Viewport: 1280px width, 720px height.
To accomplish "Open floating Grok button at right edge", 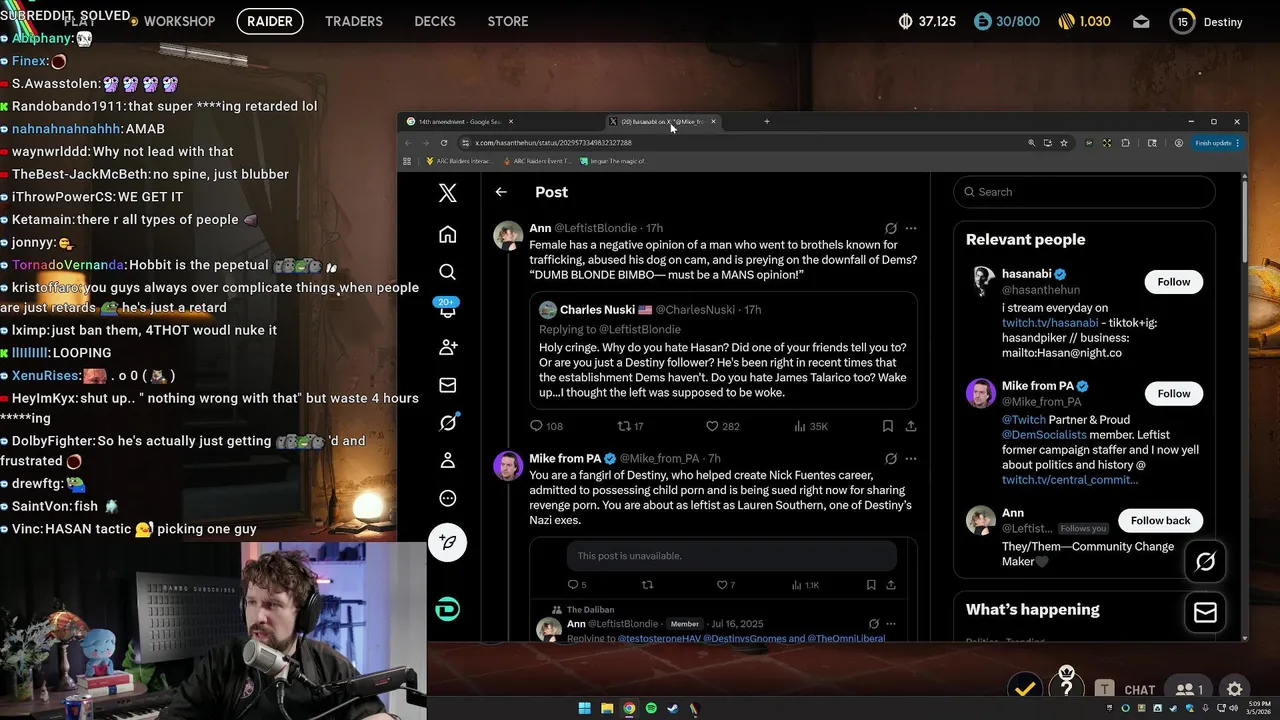I will pyautogui.click(x=1205, y=562).
